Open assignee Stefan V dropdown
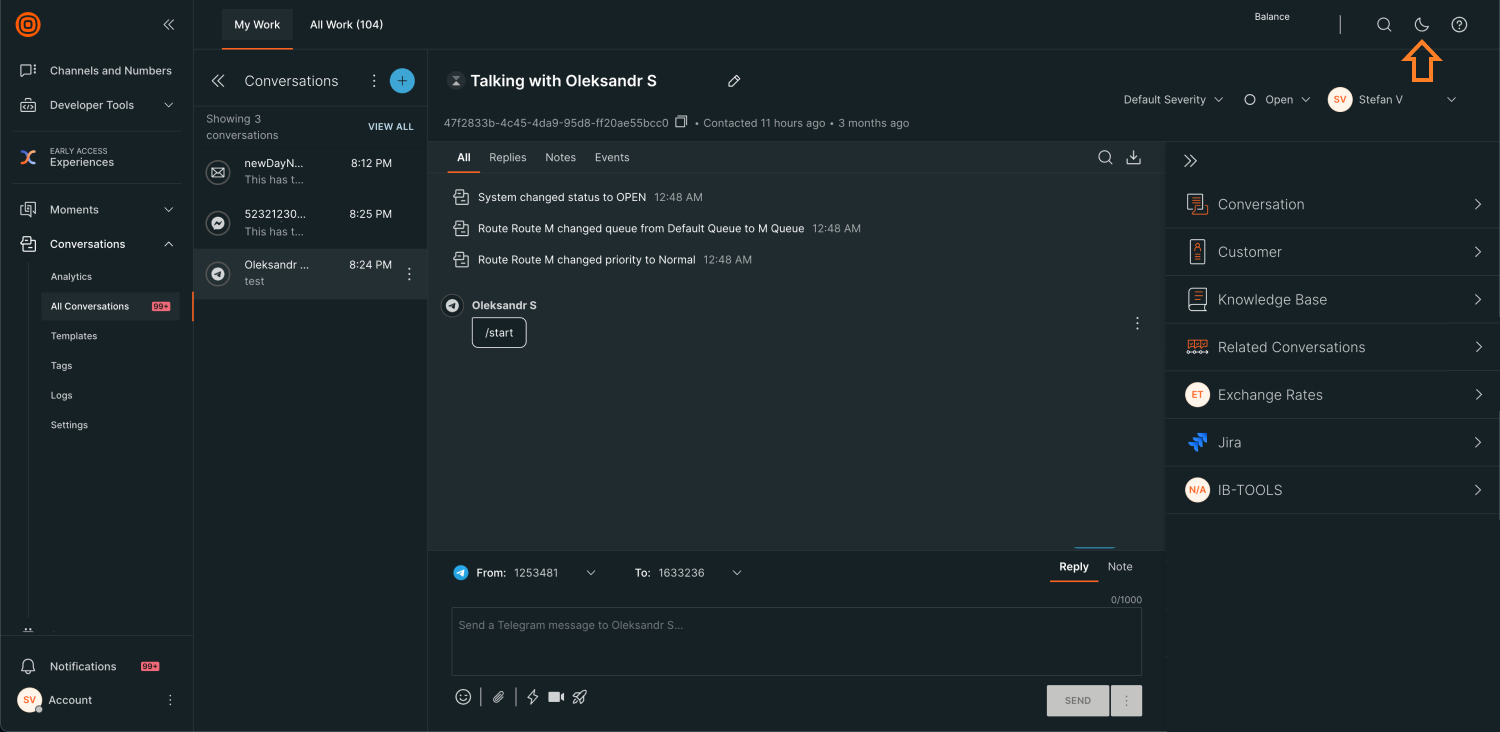The height and width of the screenshot is (732, 1500). (x=1393, y=100)
